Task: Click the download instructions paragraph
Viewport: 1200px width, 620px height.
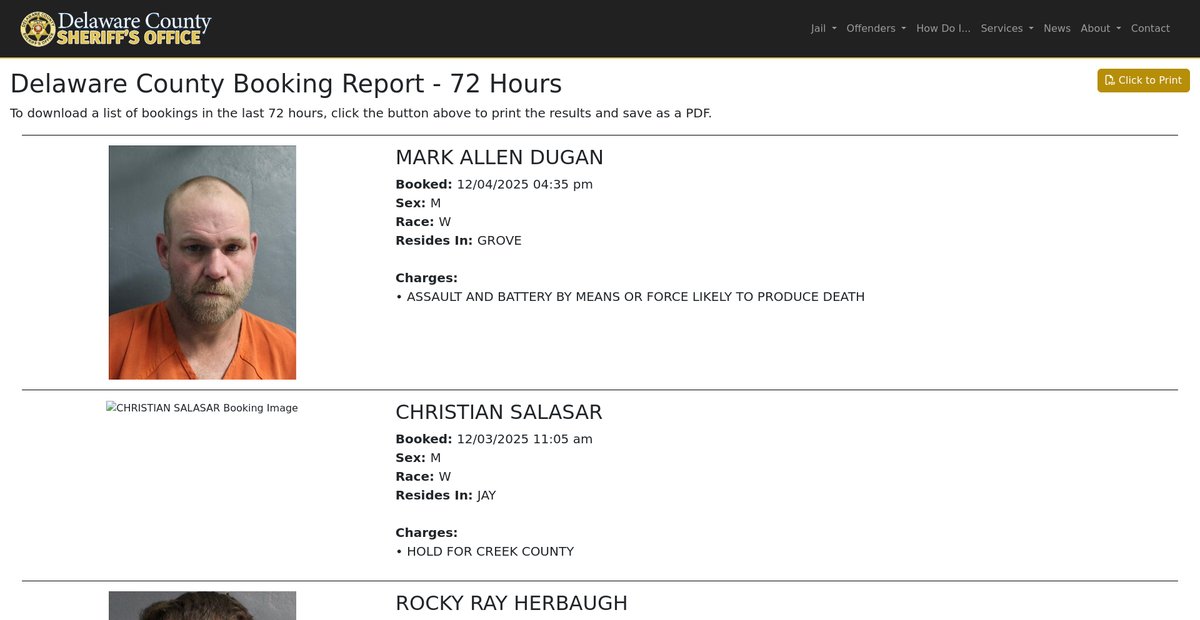Action: tap(361, 113)
